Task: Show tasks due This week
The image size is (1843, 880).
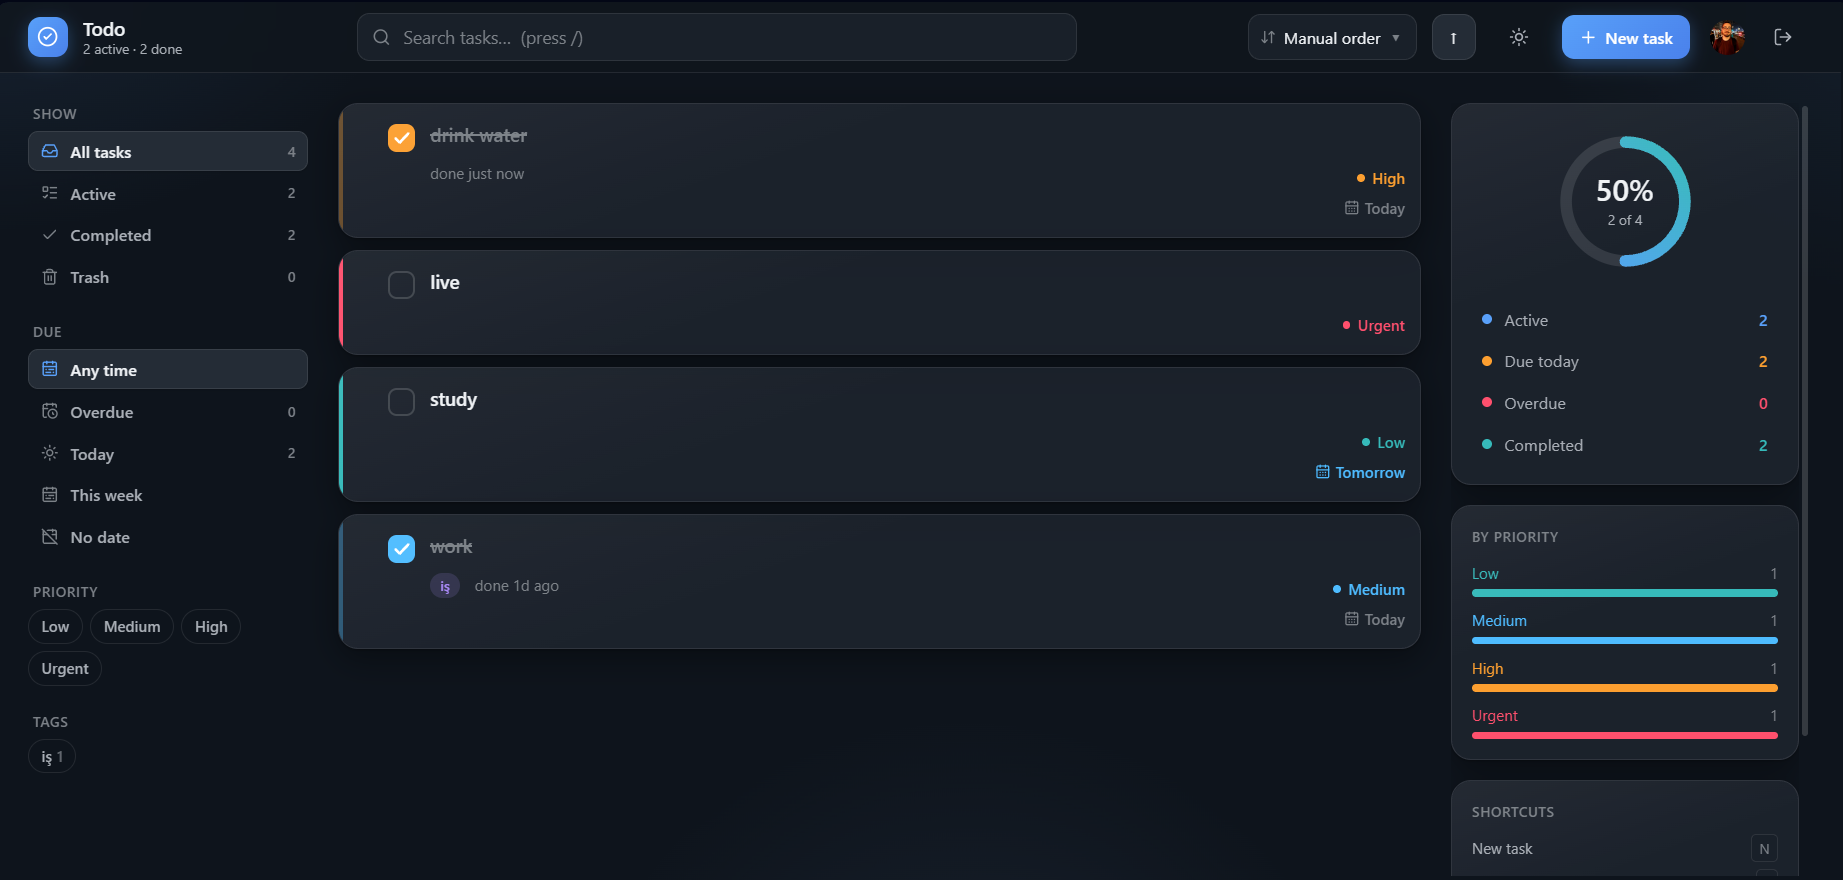Action: 168,495
